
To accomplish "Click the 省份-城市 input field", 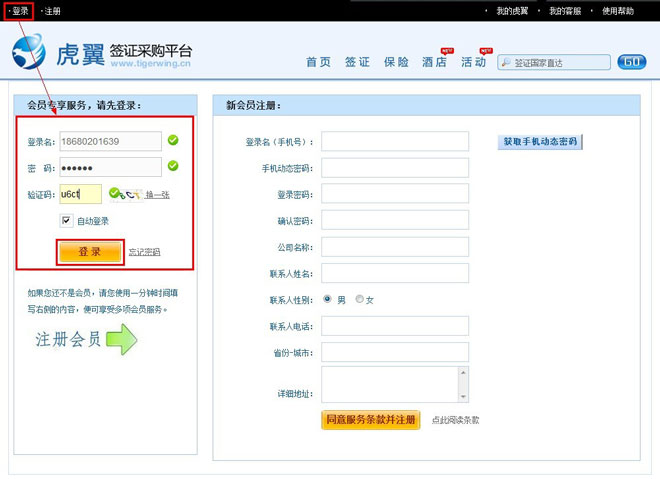I will coord(395,352).
